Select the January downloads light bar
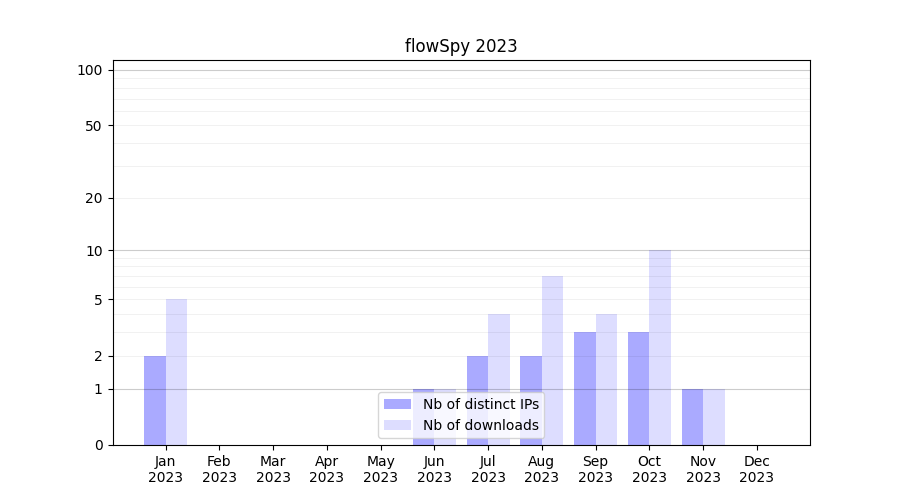The image size is (900, 500). pos(176,372)
